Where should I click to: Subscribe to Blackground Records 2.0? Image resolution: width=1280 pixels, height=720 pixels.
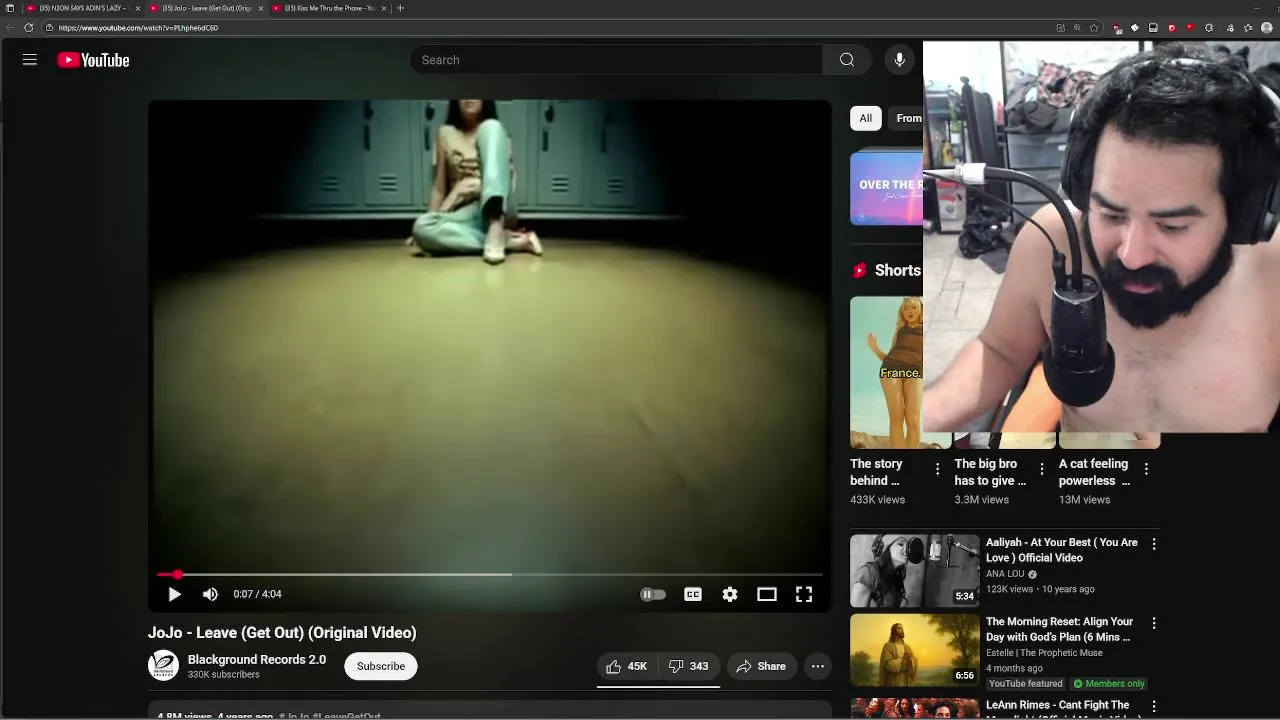[381, 666]
